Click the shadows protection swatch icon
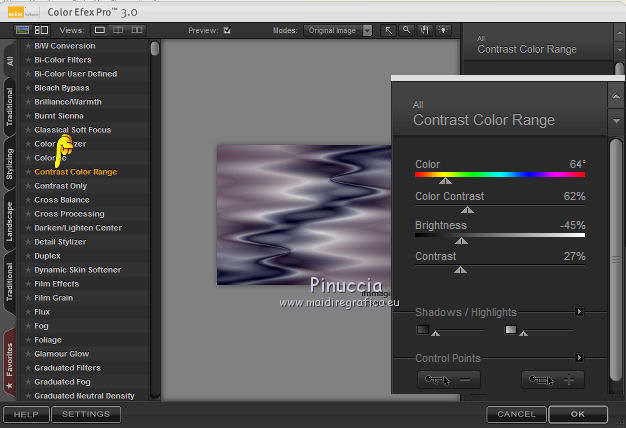 tap(422, 330)
